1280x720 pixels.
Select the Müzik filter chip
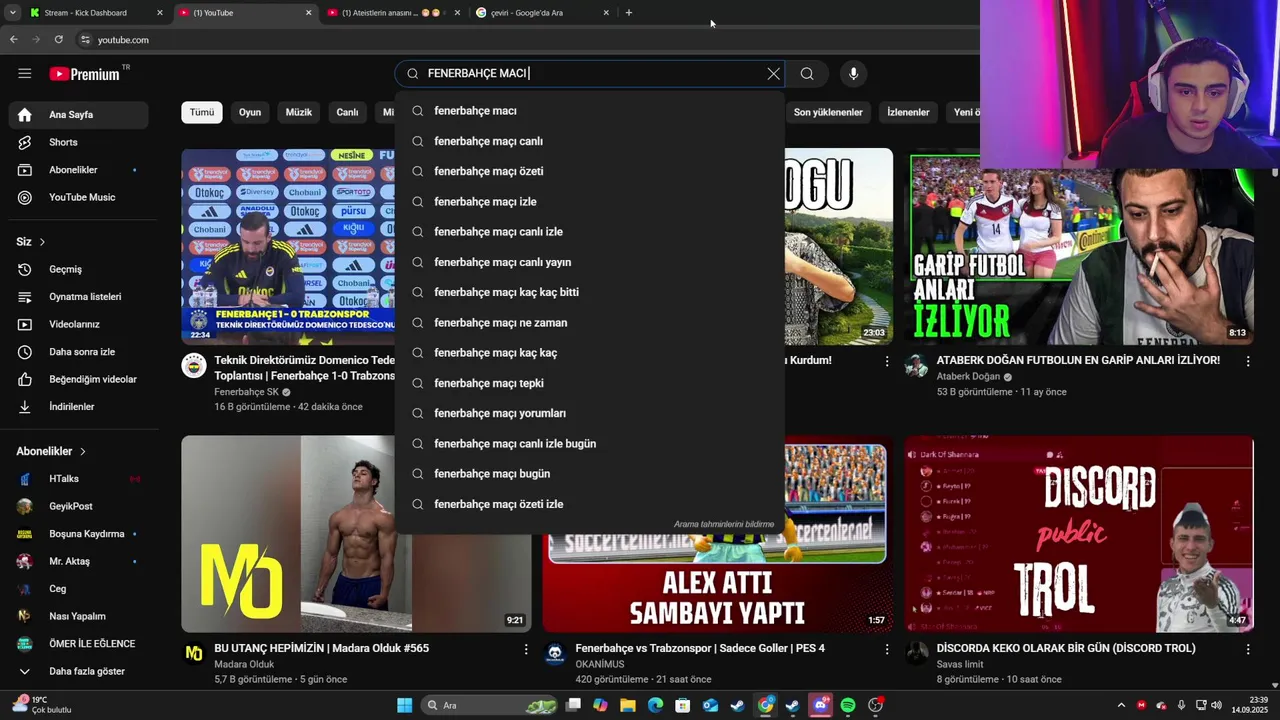299,112
